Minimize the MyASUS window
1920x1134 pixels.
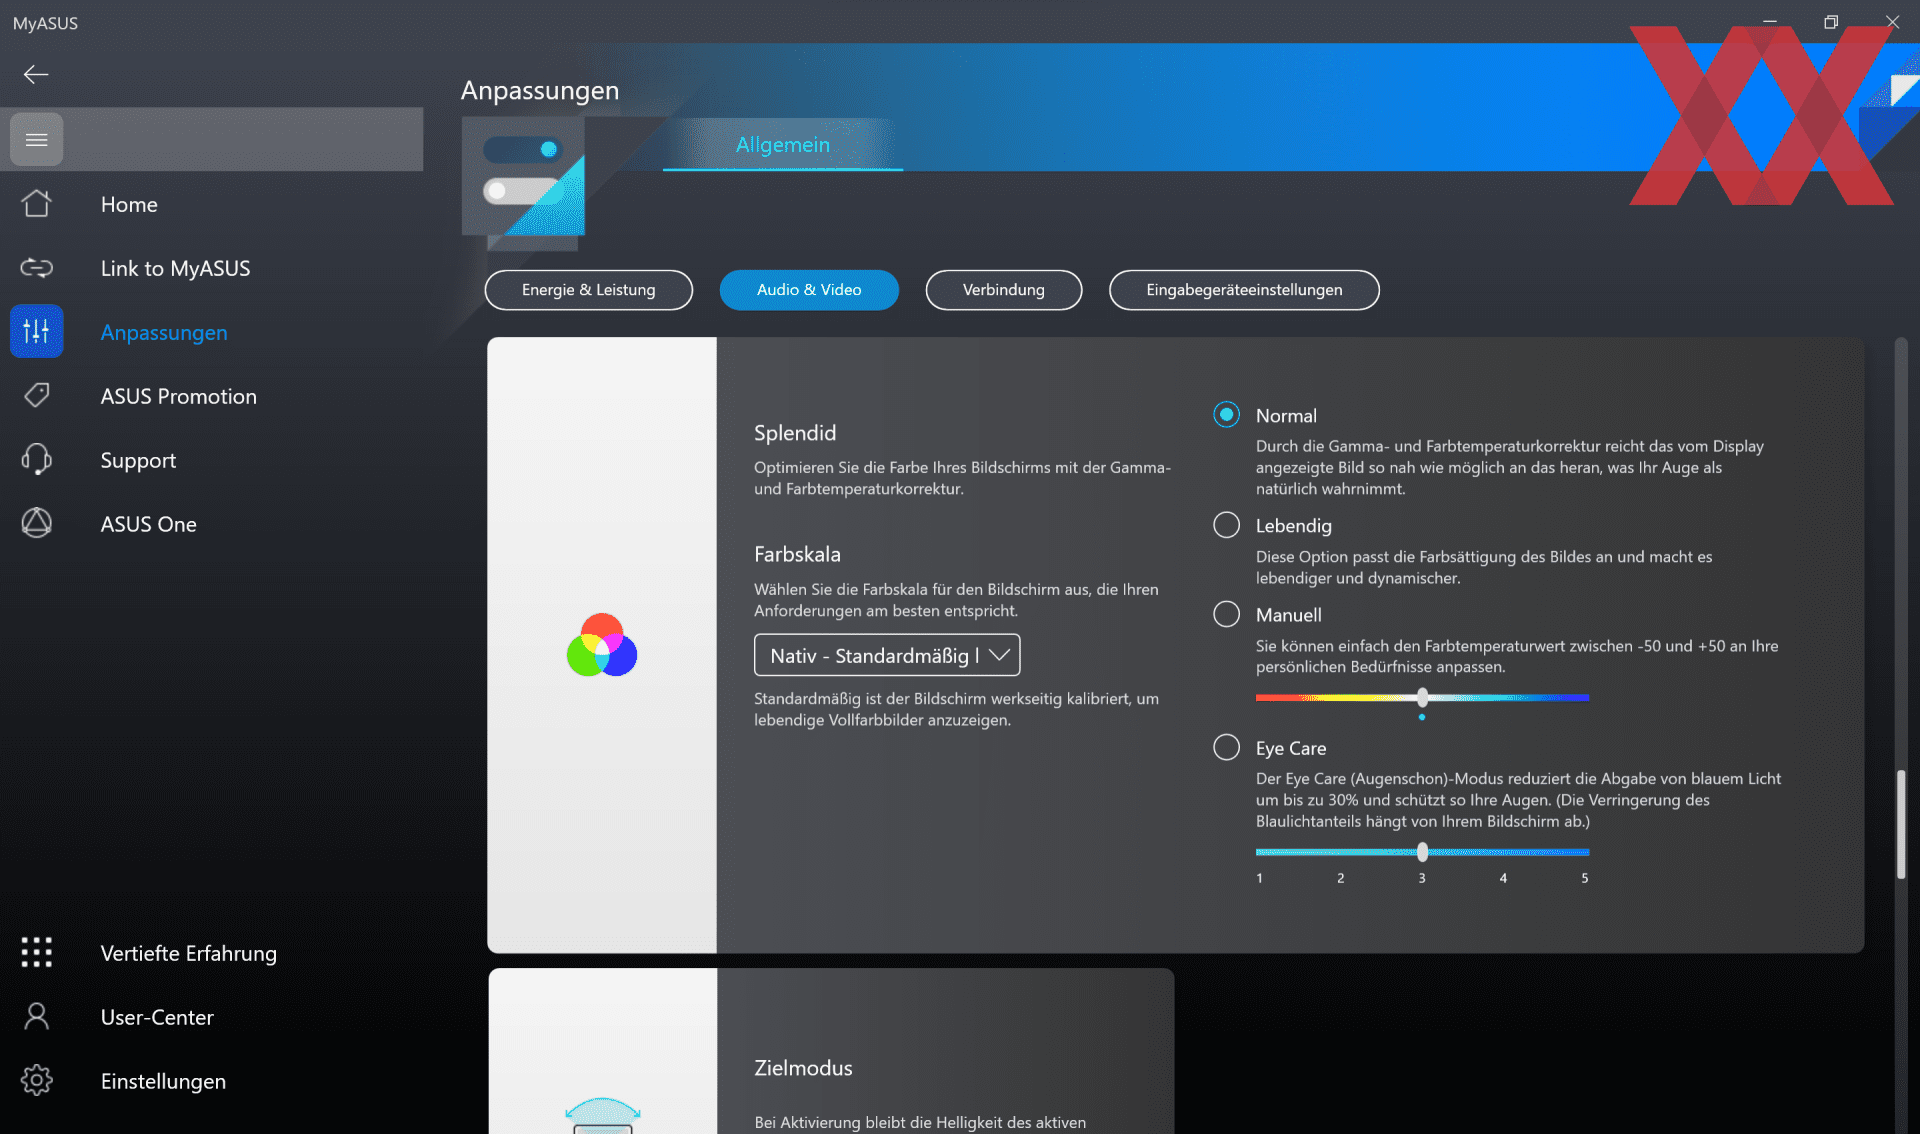[x=1769, y=22]
